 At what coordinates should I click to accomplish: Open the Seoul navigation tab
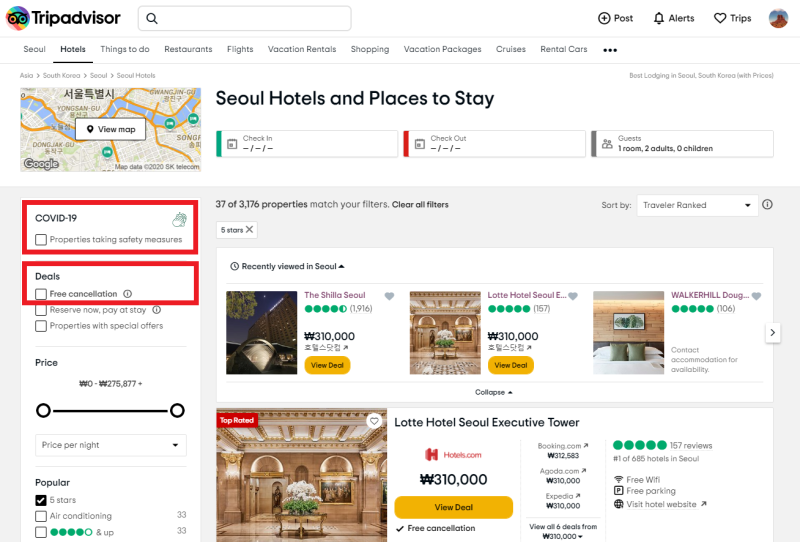34,49
